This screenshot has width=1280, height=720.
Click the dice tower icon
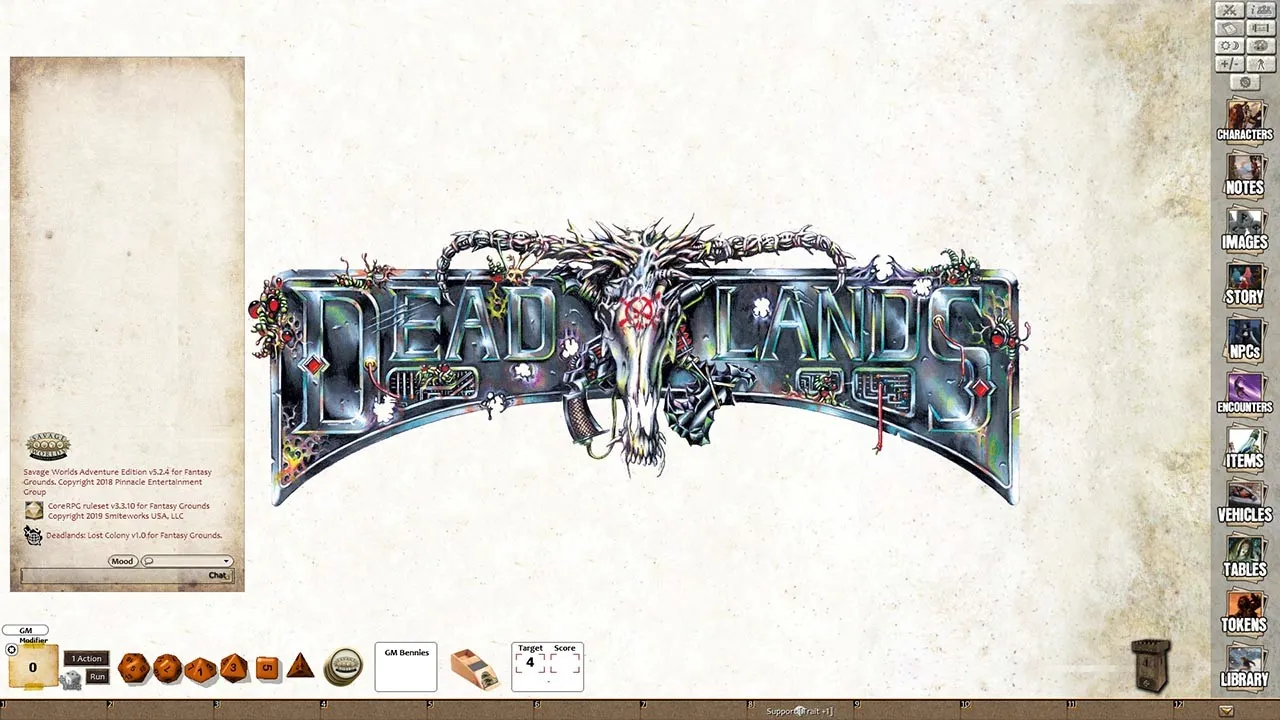[x=1150, y=665]
